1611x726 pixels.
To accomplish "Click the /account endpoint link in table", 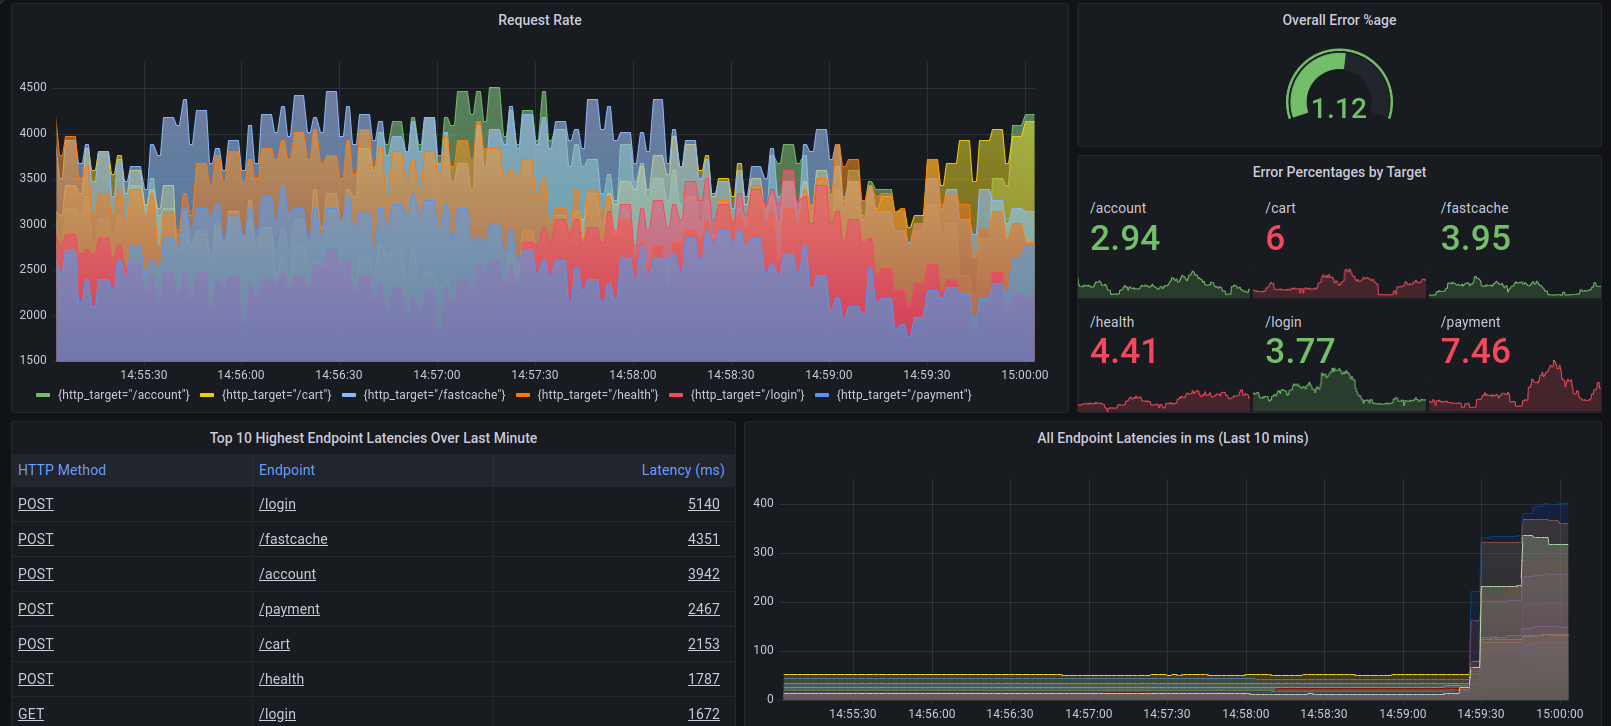I will [x=287, y=574].
